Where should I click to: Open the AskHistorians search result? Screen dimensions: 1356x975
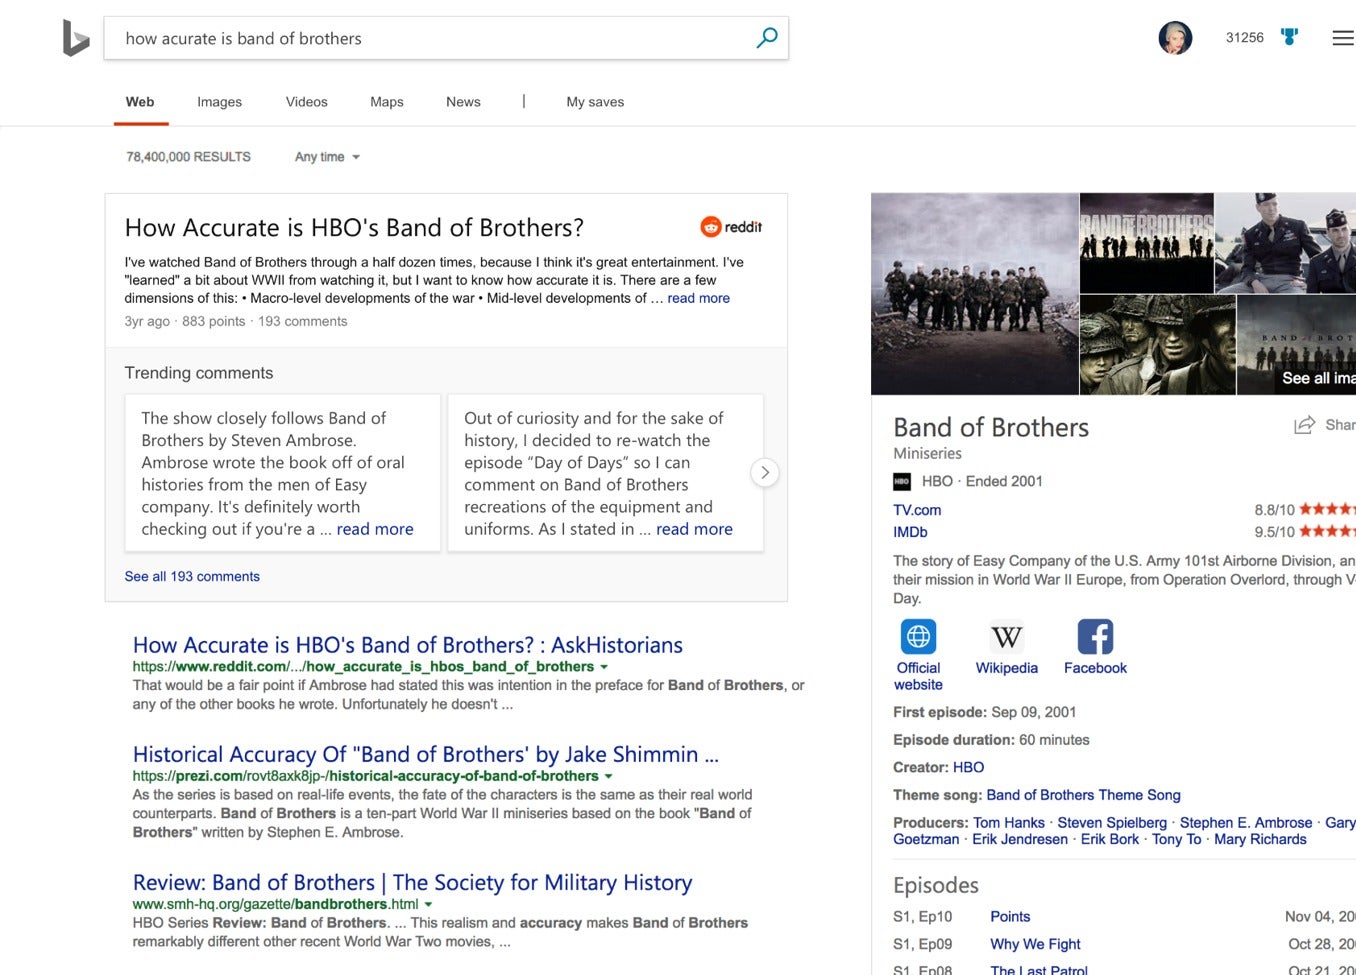[408, 645]
